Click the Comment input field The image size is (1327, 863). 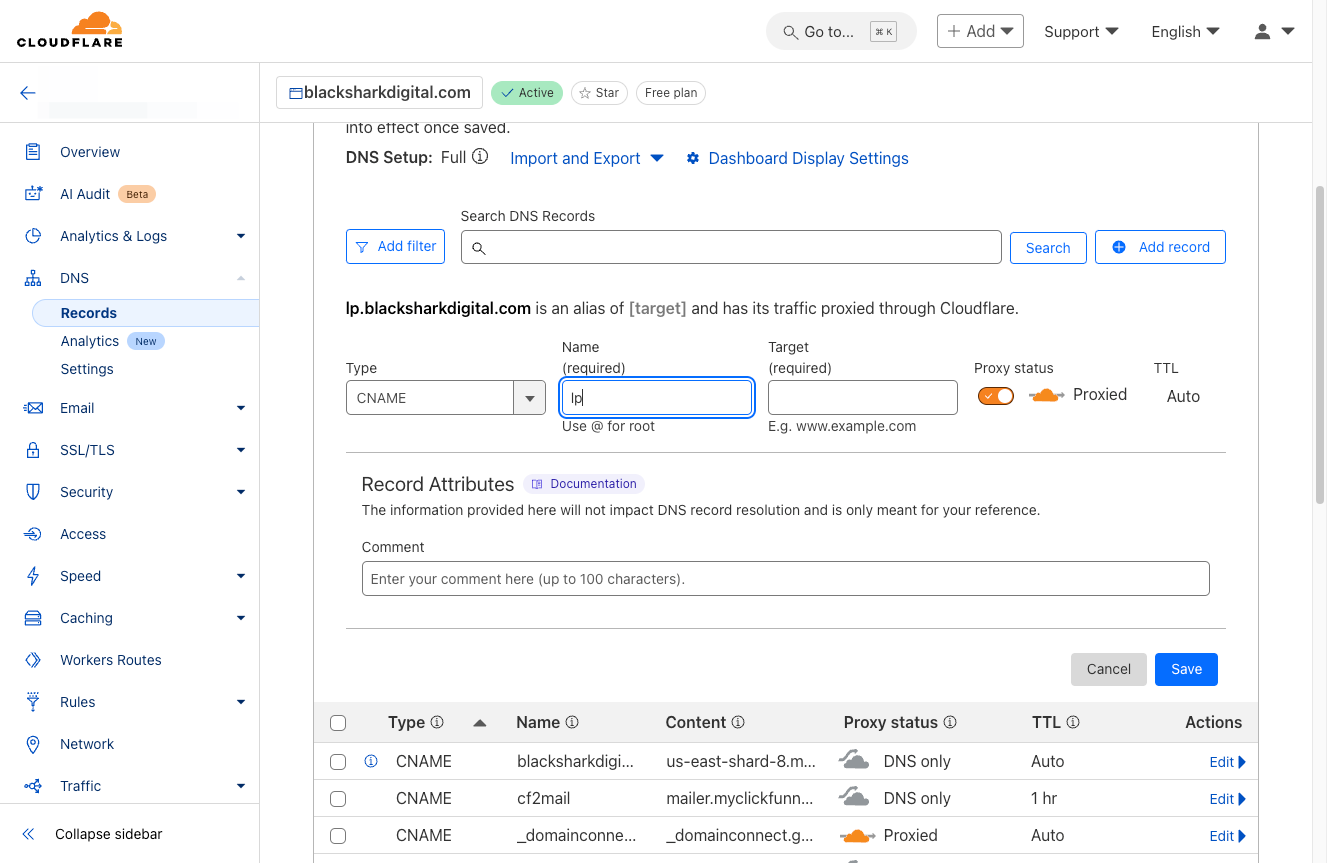[786, 579]
